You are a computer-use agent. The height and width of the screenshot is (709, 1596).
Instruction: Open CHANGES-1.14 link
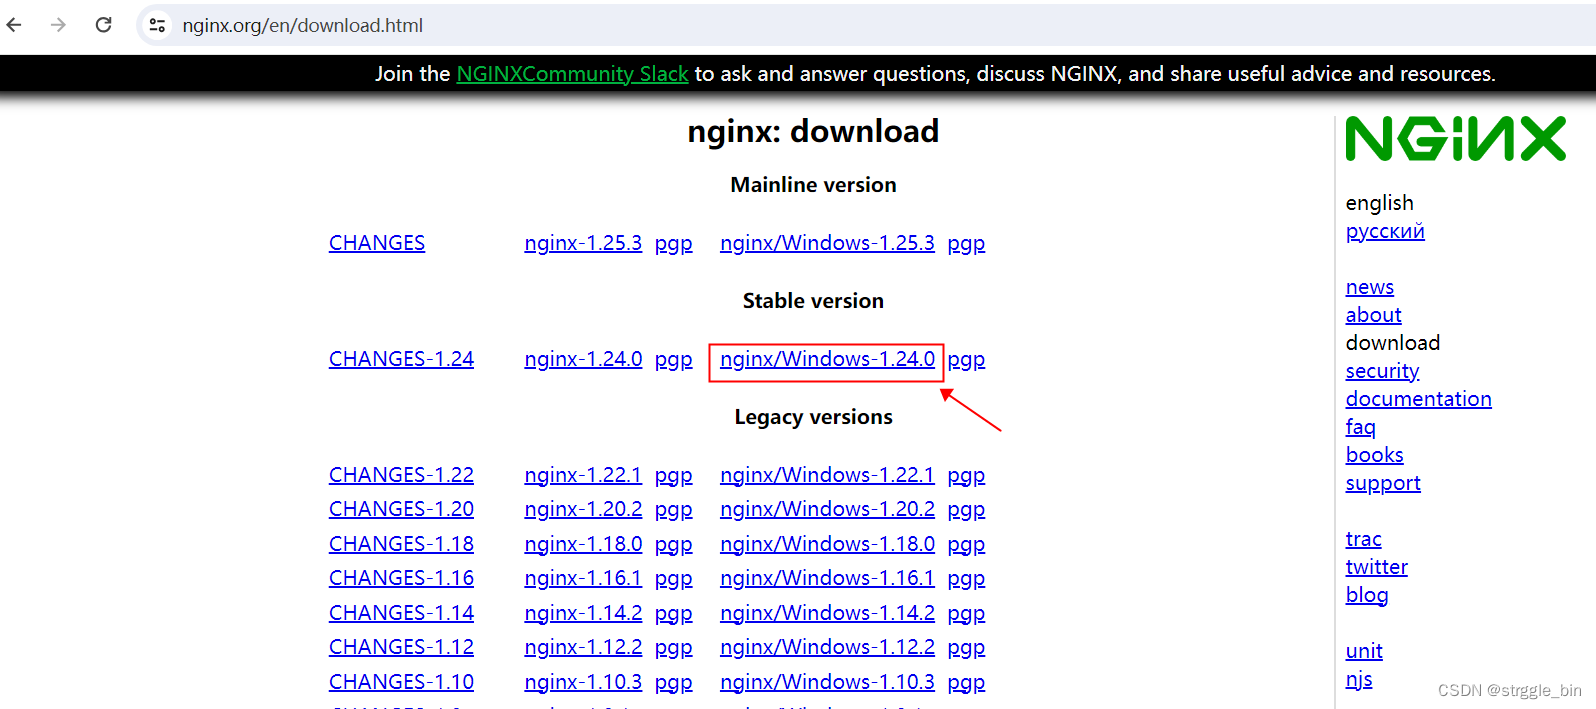click(x=401, y=613)
